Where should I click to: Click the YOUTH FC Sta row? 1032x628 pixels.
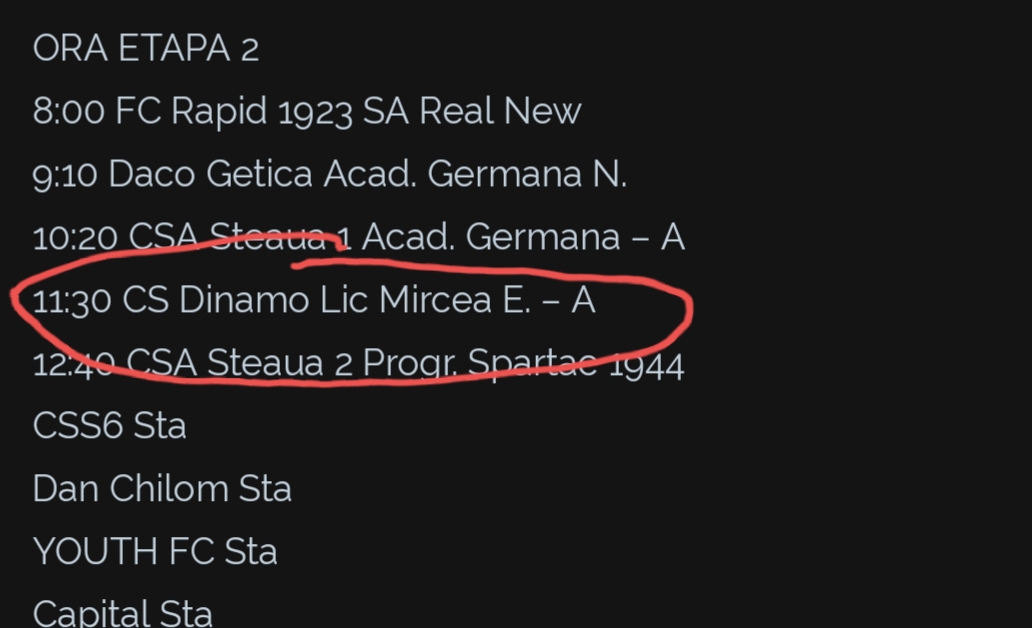pos(155,552)
